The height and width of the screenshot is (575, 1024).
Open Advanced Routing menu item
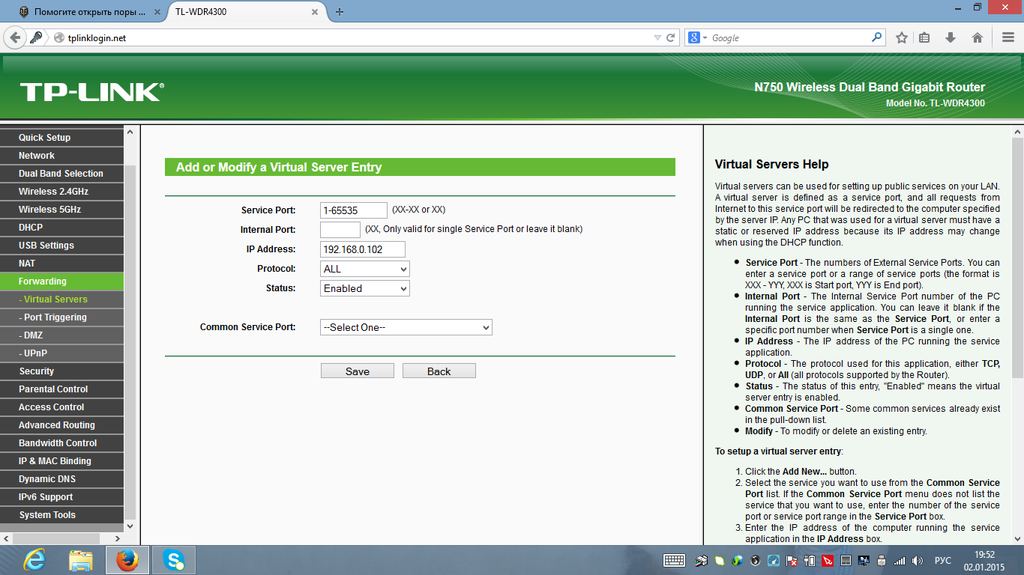tap(61, 425)
